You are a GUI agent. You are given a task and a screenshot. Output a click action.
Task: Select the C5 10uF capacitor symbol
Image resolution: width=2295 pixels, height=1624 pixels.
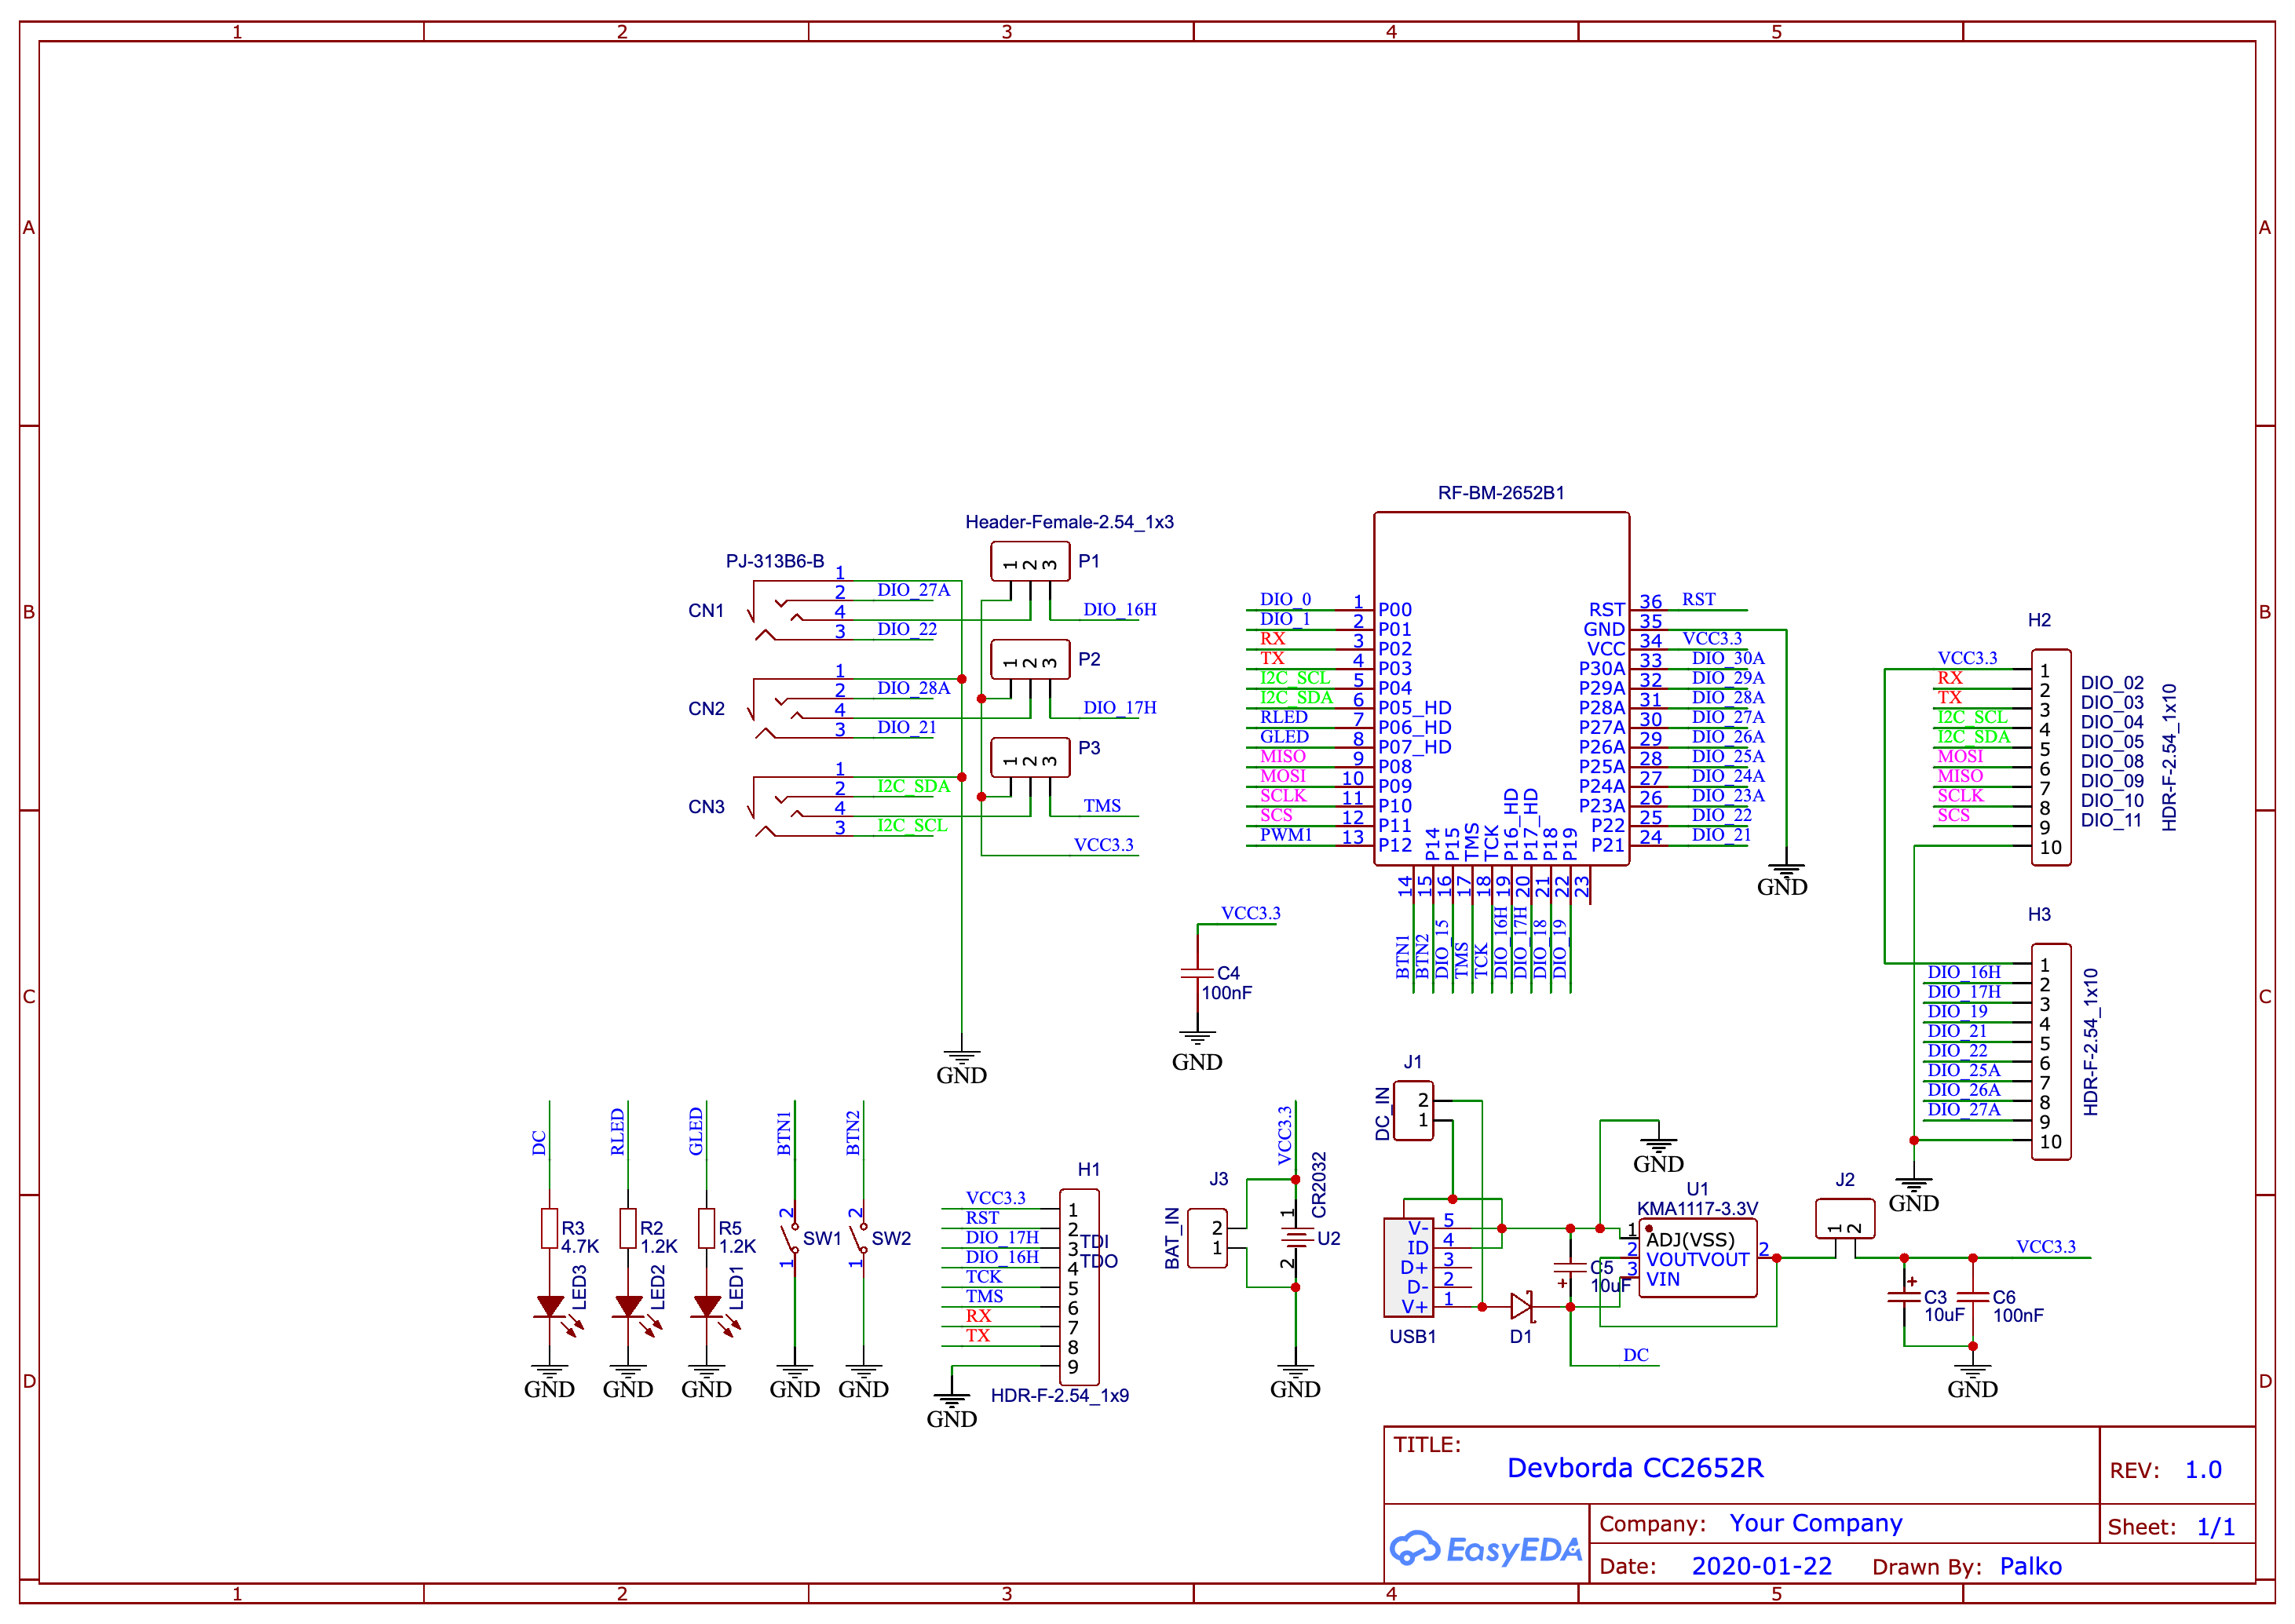[x=1570, y=1268]
